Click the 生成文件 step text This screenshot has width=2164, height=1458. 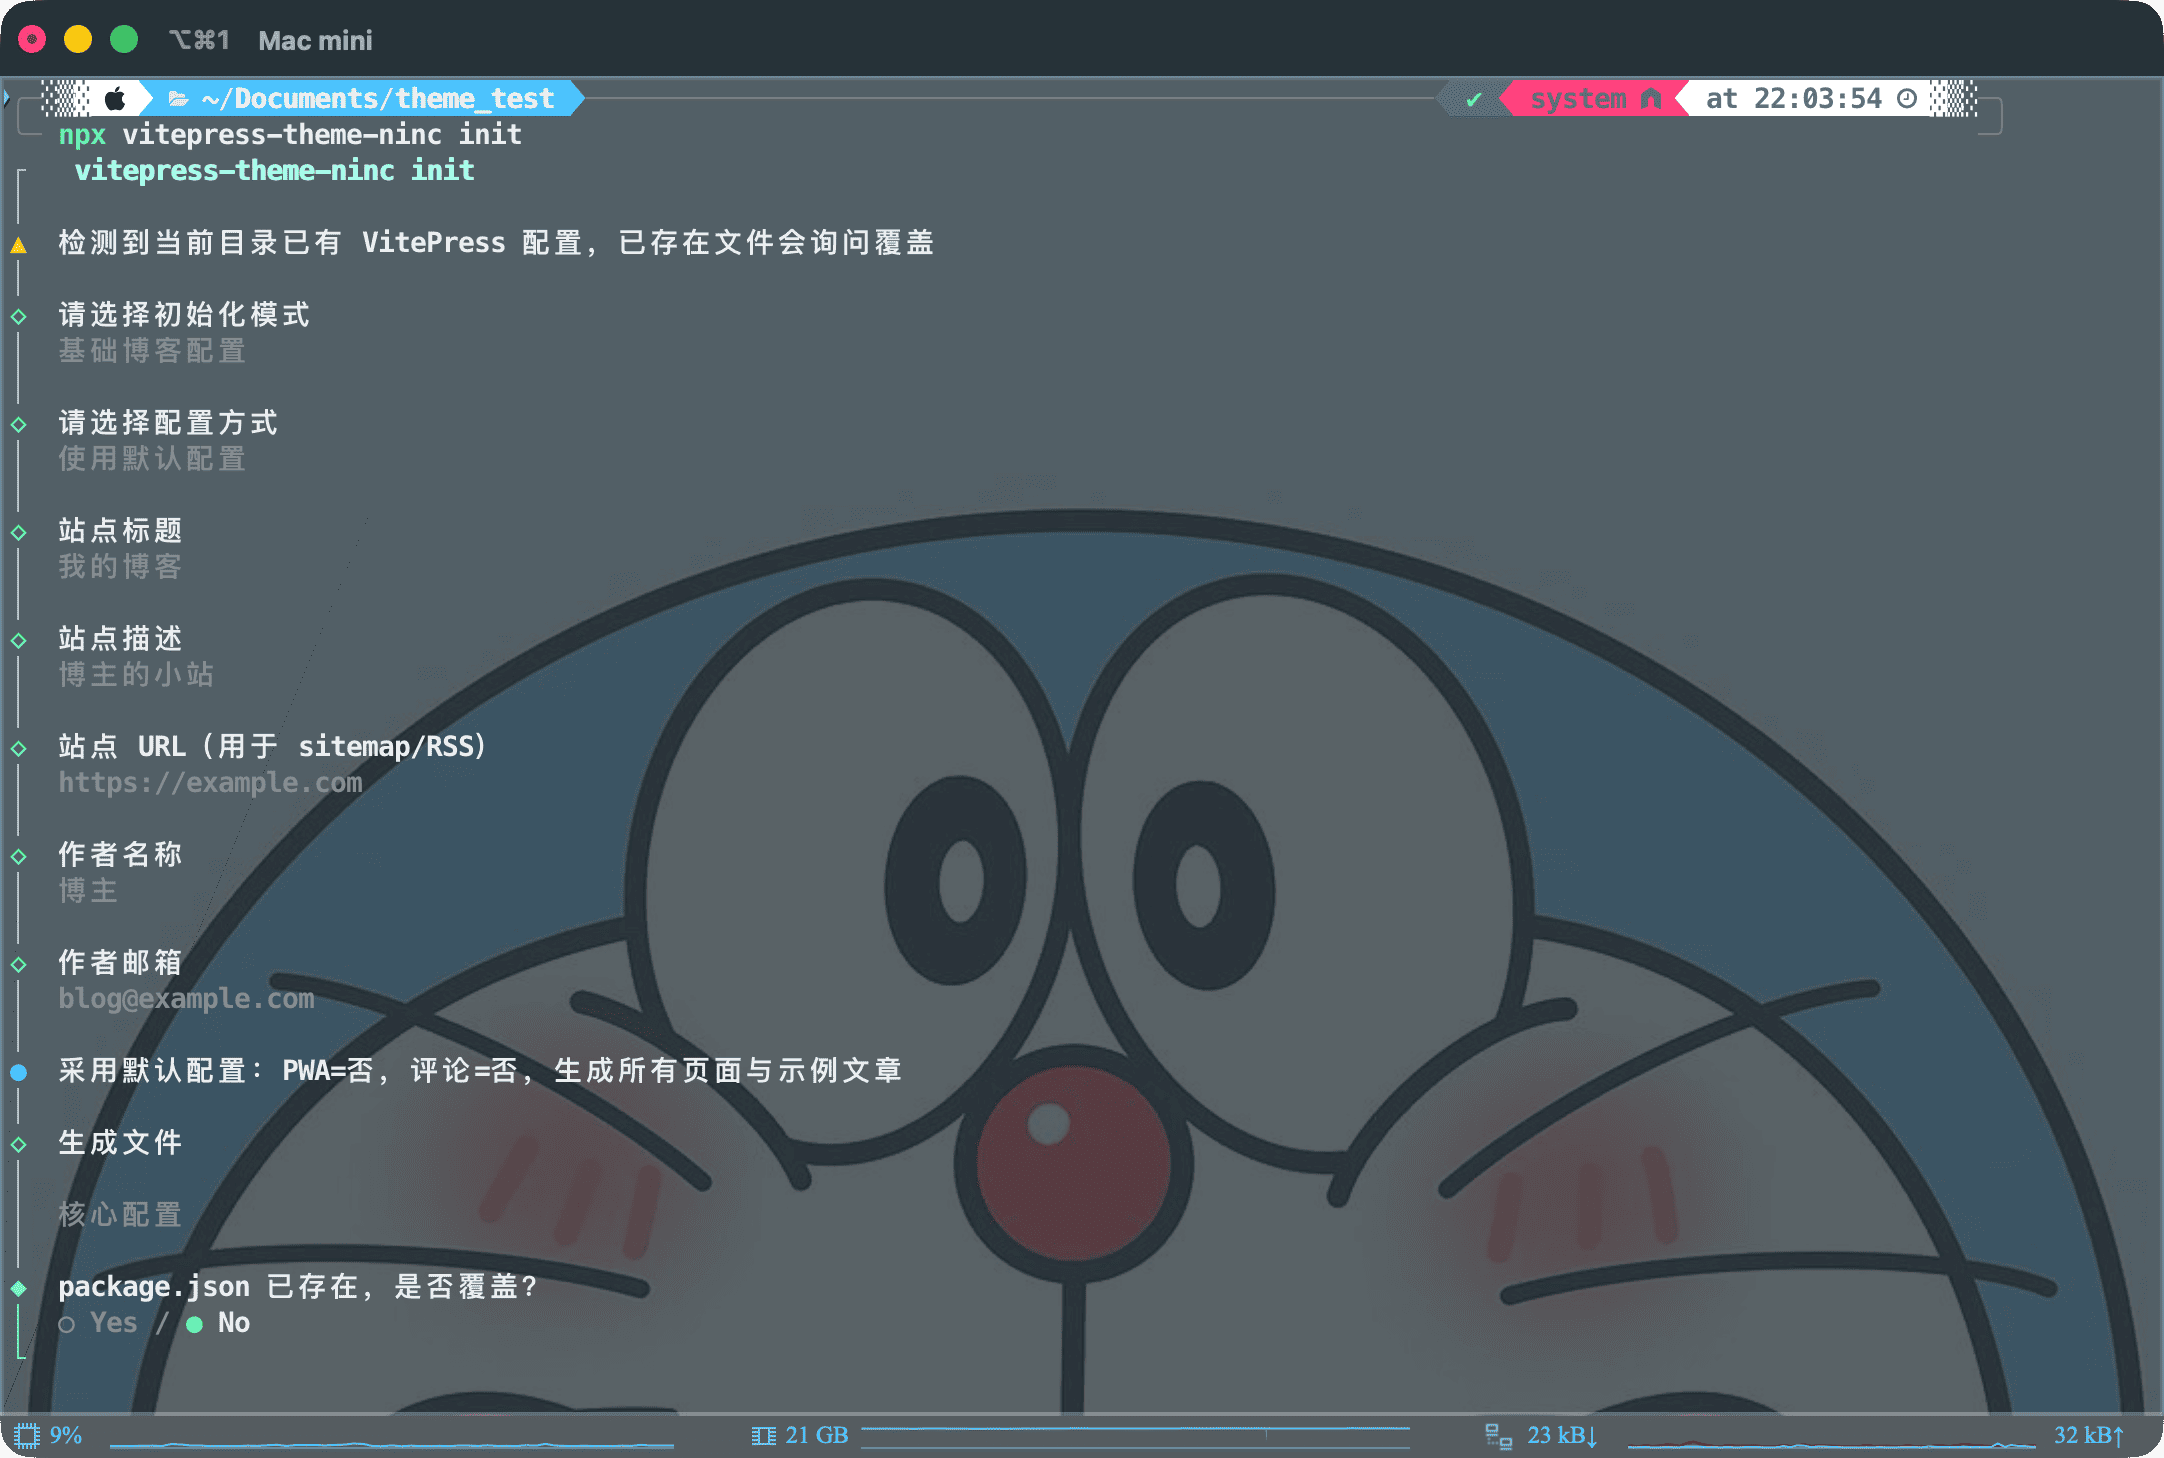point(120,1142)
